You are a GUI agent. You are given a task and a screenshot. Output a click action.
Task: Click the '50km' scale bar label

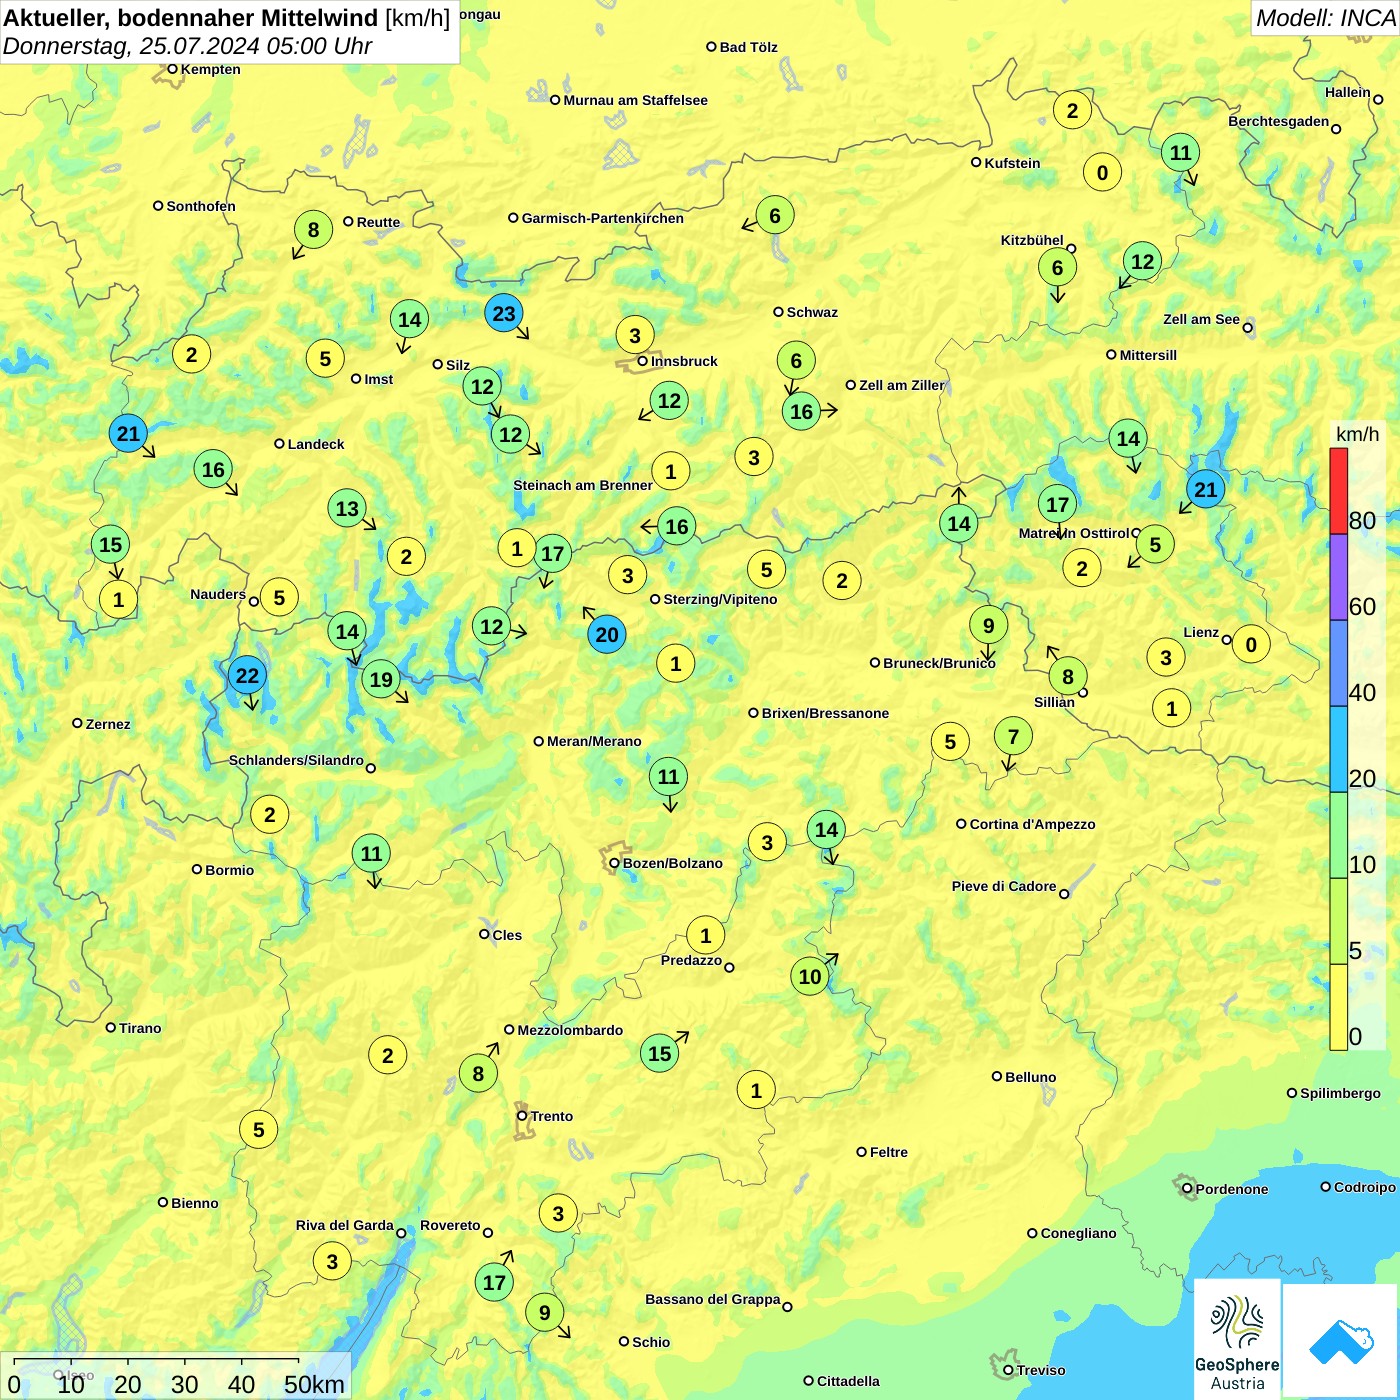(x=314, y=1384)
